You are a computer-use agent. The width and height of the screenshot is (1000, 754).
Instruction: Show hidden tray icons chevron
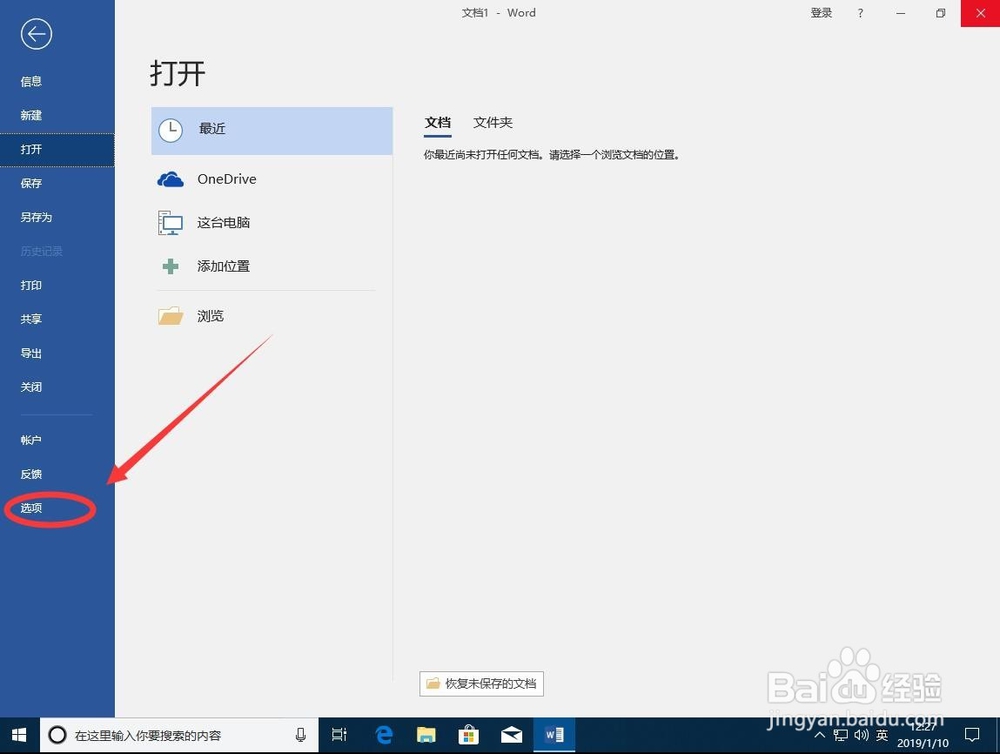pos(820,736)
